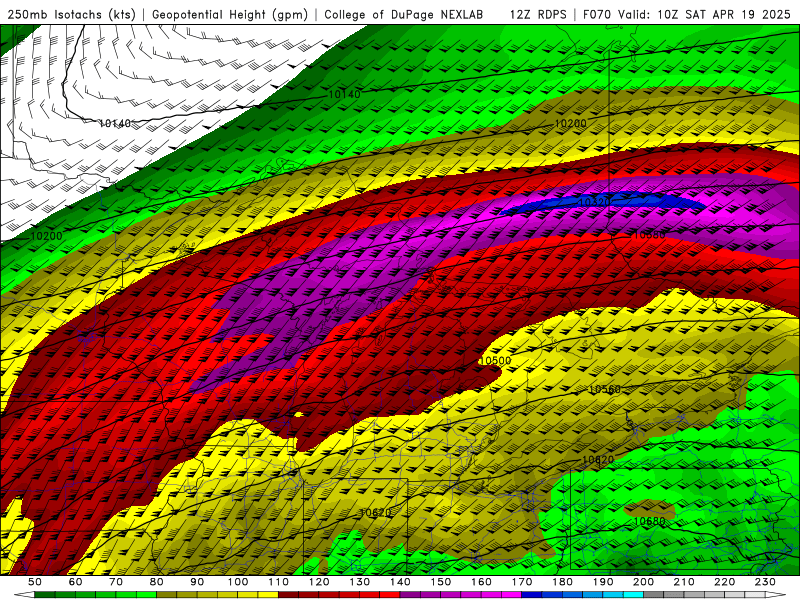
Task: Click the cyan colorbar swatch just left of 200
Action: tap(633, 595)
